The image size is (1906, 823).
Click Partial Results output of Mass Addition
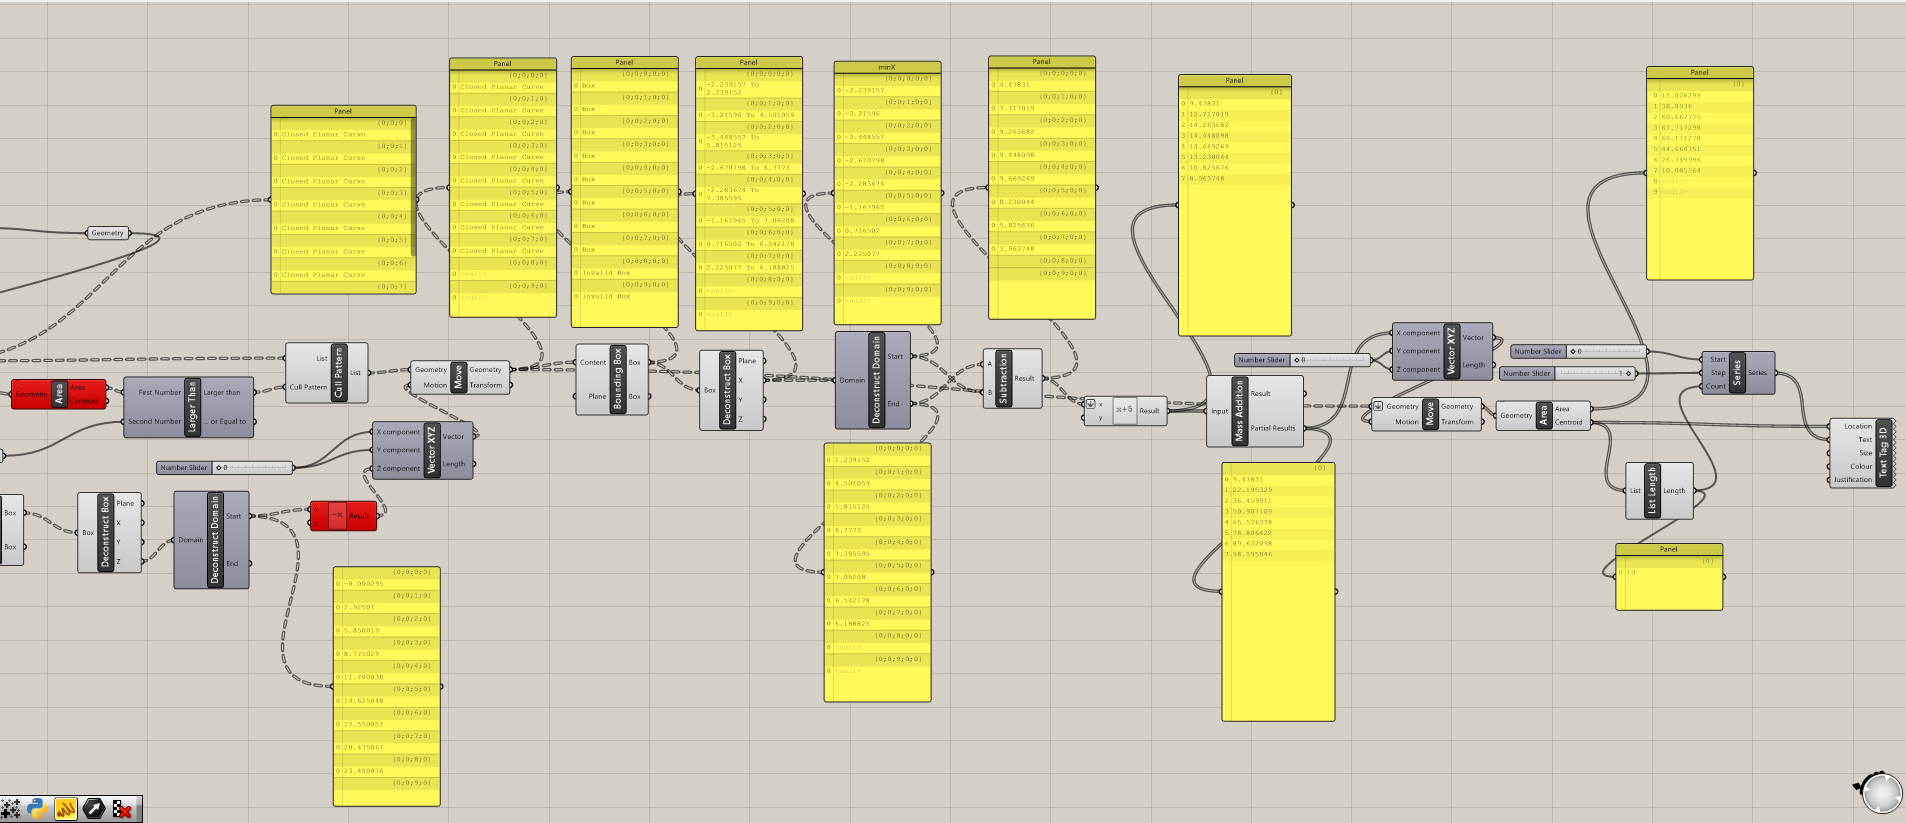click(x=1273, y=428)
